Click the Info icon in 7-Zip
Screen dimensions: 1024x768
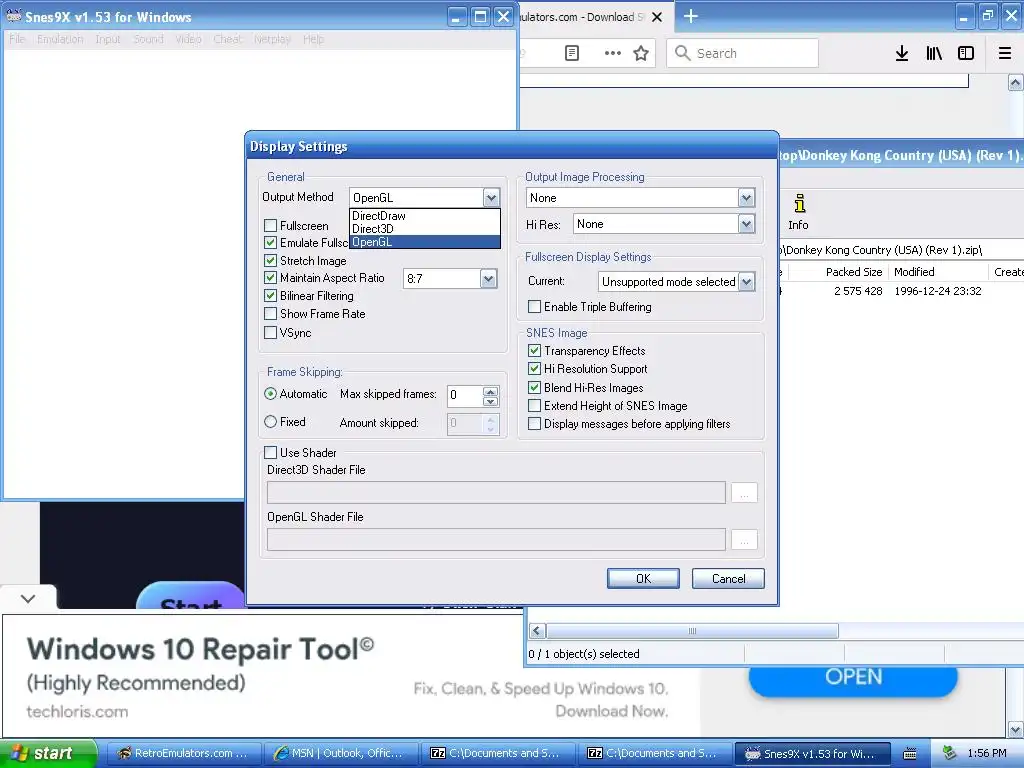pyautogui.click(x=799, y=212)
